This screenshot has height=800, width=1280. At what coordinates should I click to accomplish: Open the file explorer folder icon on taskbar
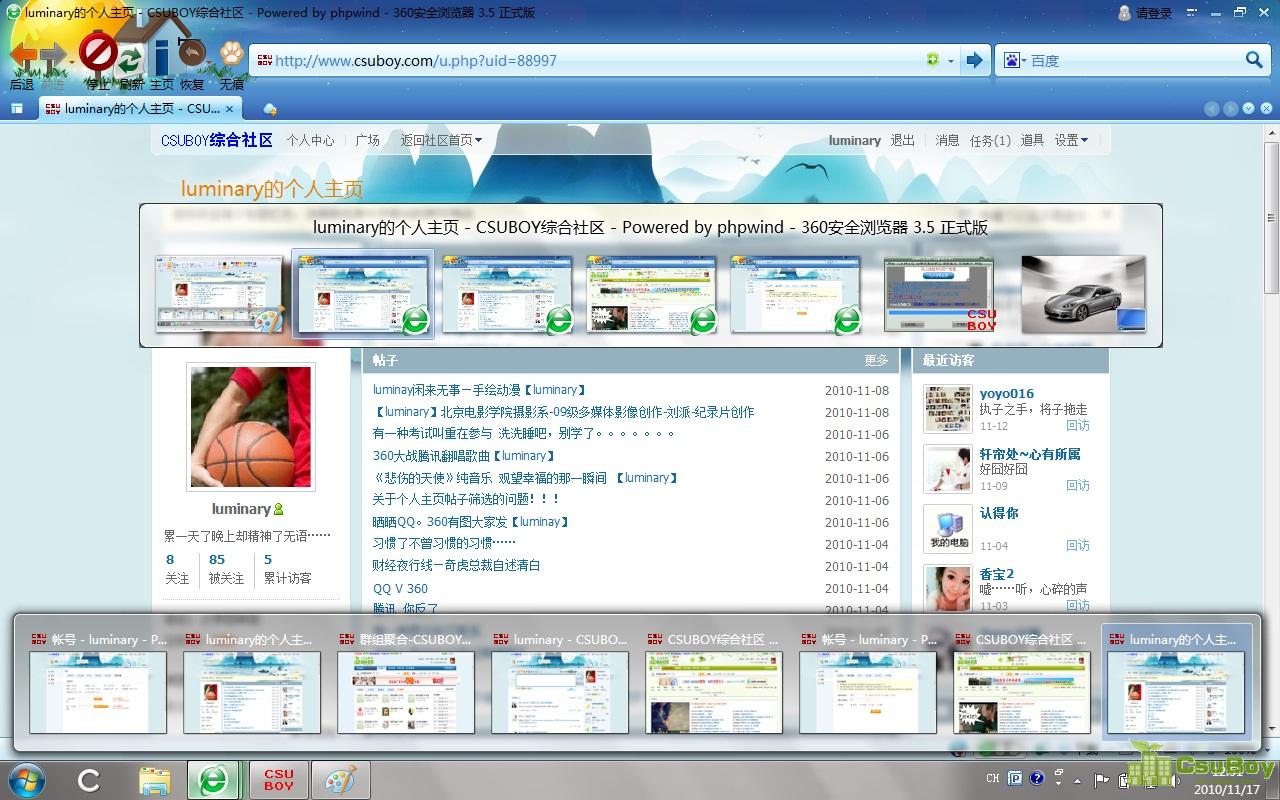click(153, 780)
